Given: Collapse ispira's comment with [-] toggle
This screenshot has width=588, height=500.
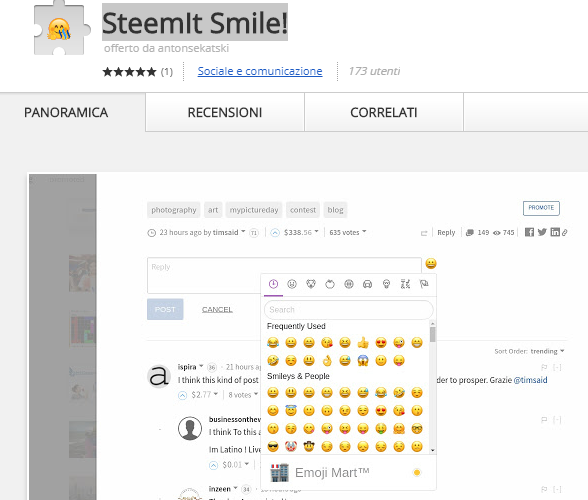Looking at the screenshot, I should (x=557, y=367).
